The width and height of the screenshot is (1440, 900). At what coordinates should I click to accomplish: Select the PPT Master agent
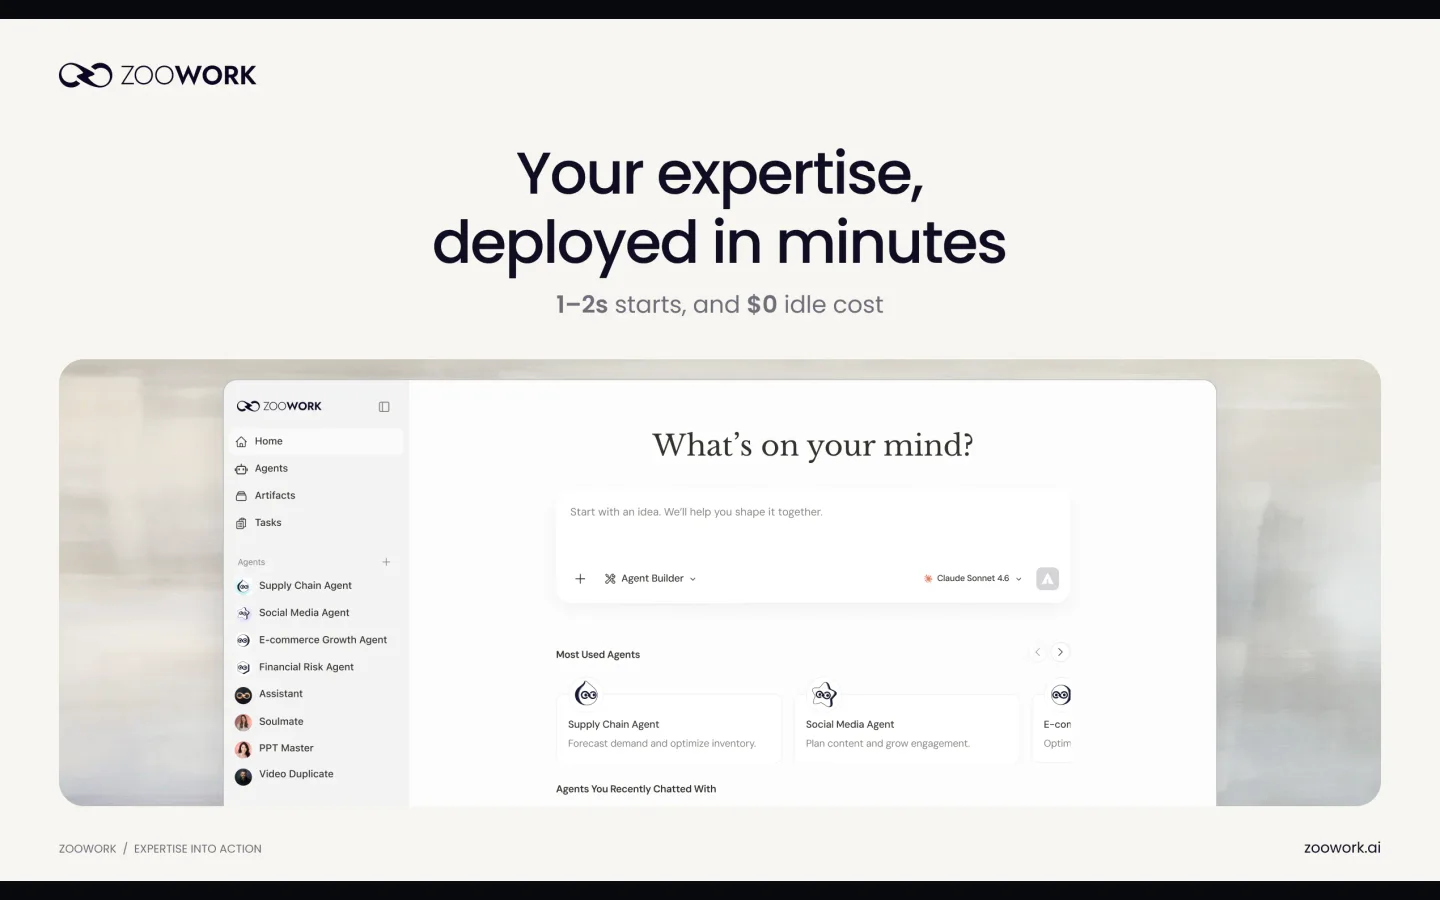point(316,748)
